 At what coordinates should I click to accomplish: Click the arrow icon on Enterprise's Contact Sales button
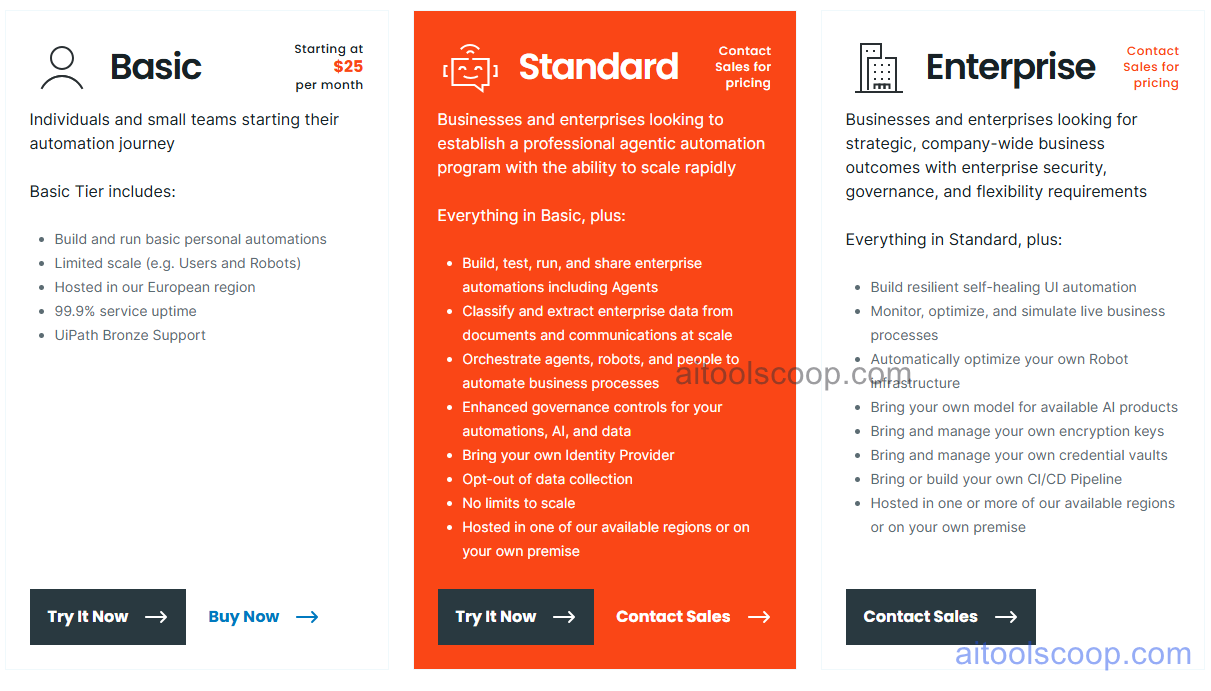pos(1005,617)
